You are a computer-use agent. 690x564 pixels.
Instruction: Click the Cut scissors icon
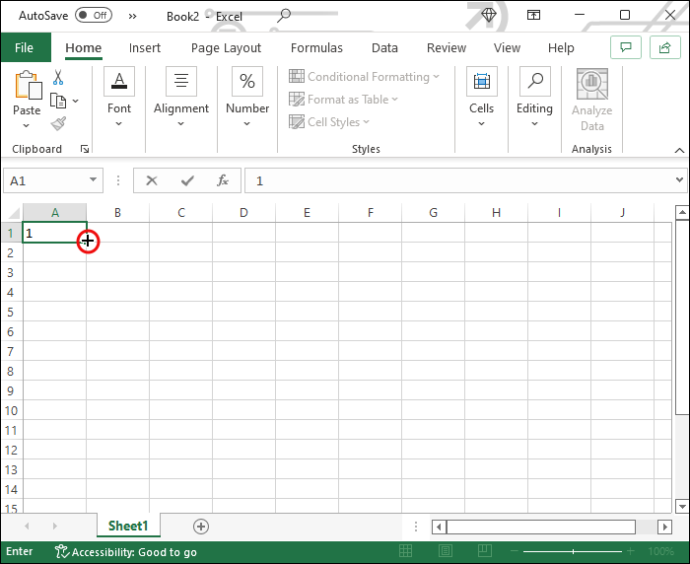(x=58, y=77)
